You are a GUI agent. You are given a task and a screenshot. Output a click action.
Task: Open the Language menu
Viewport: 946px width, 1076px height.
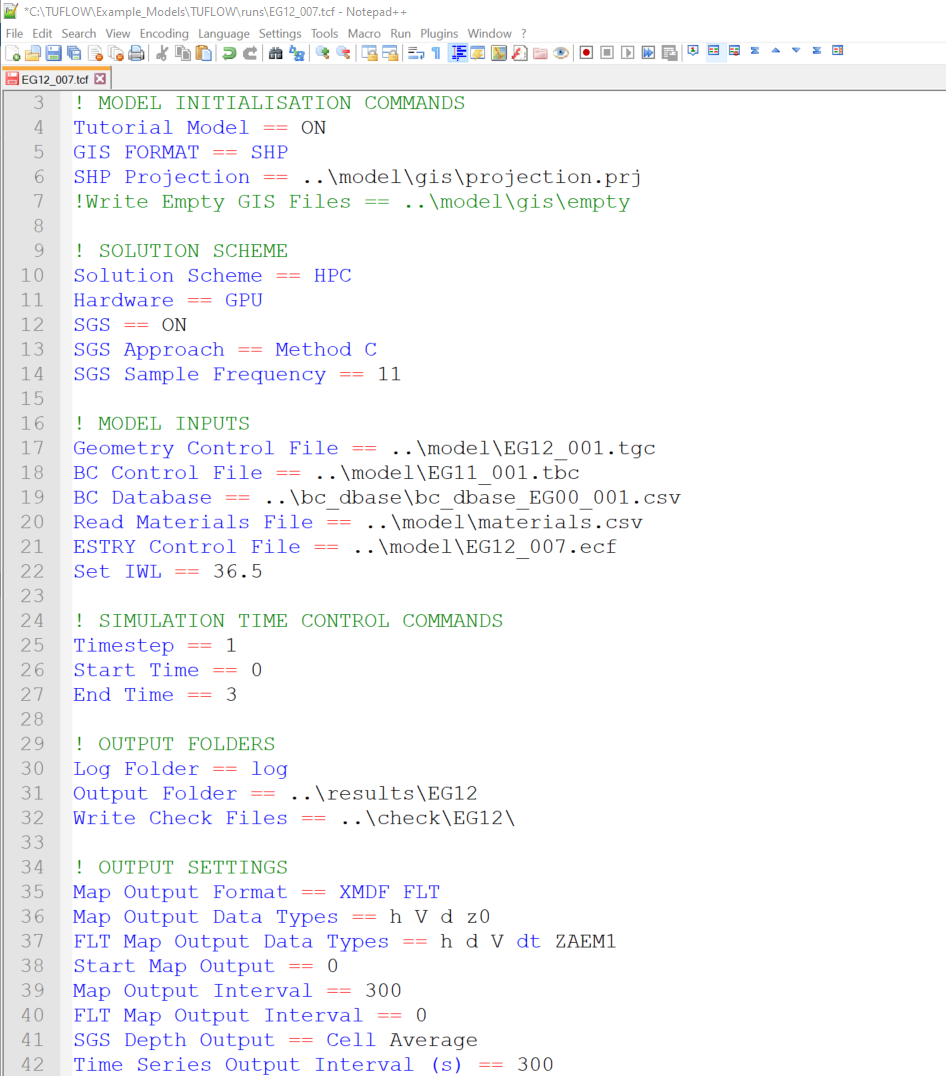coord(222,33)
